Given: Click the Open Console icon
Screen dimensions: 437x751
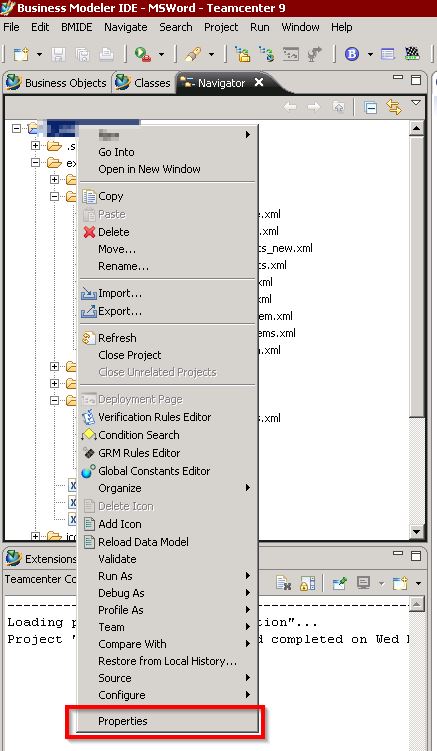Looking at the screenshot, I should tap(400, 583).
